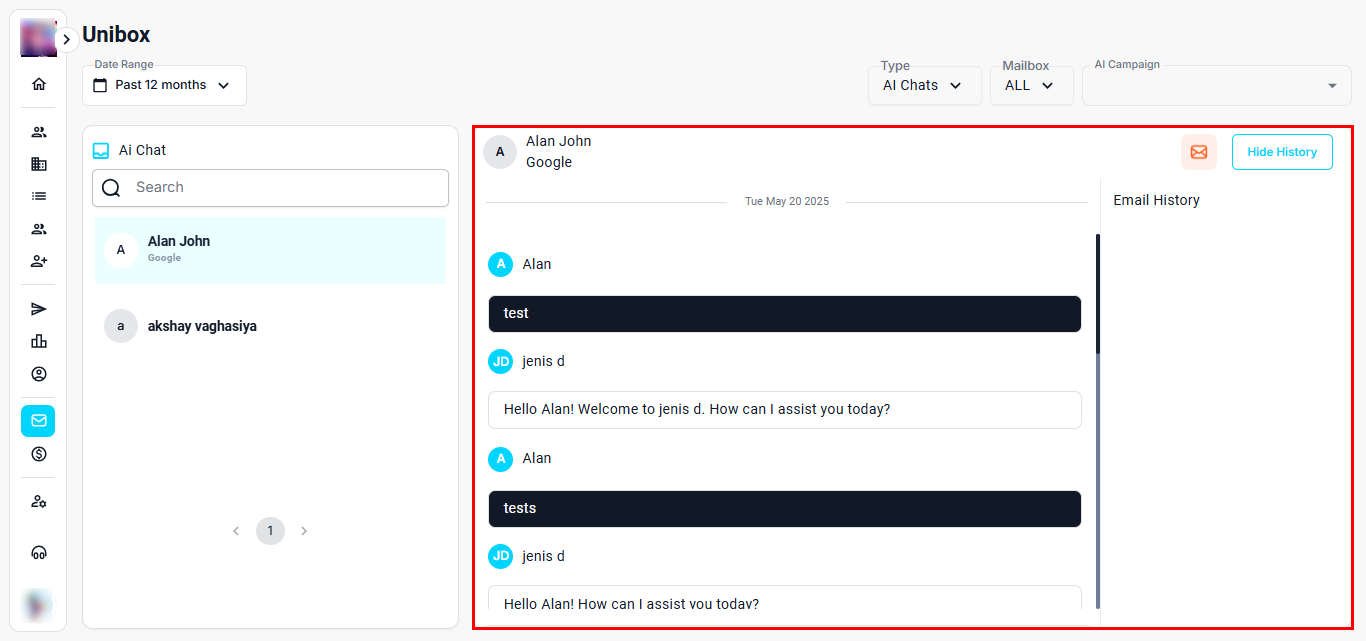1366x641 pixels.
Task: Expand the sidebar with the arrow chevron
Action: 66,39
